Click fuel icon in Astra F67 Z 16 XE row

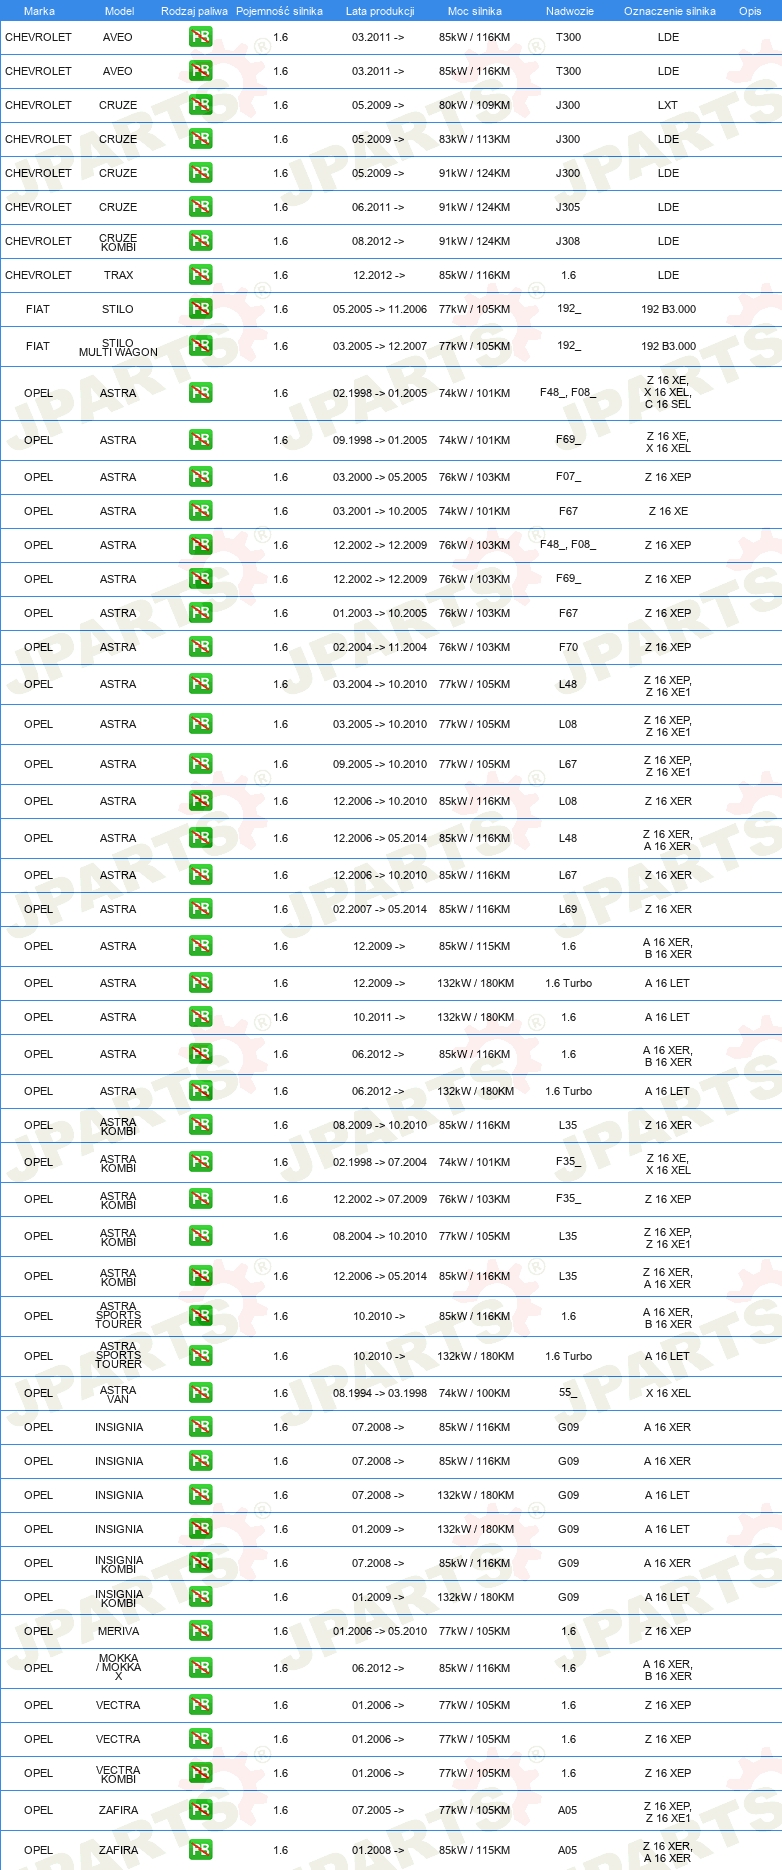[x=200, y=511]
